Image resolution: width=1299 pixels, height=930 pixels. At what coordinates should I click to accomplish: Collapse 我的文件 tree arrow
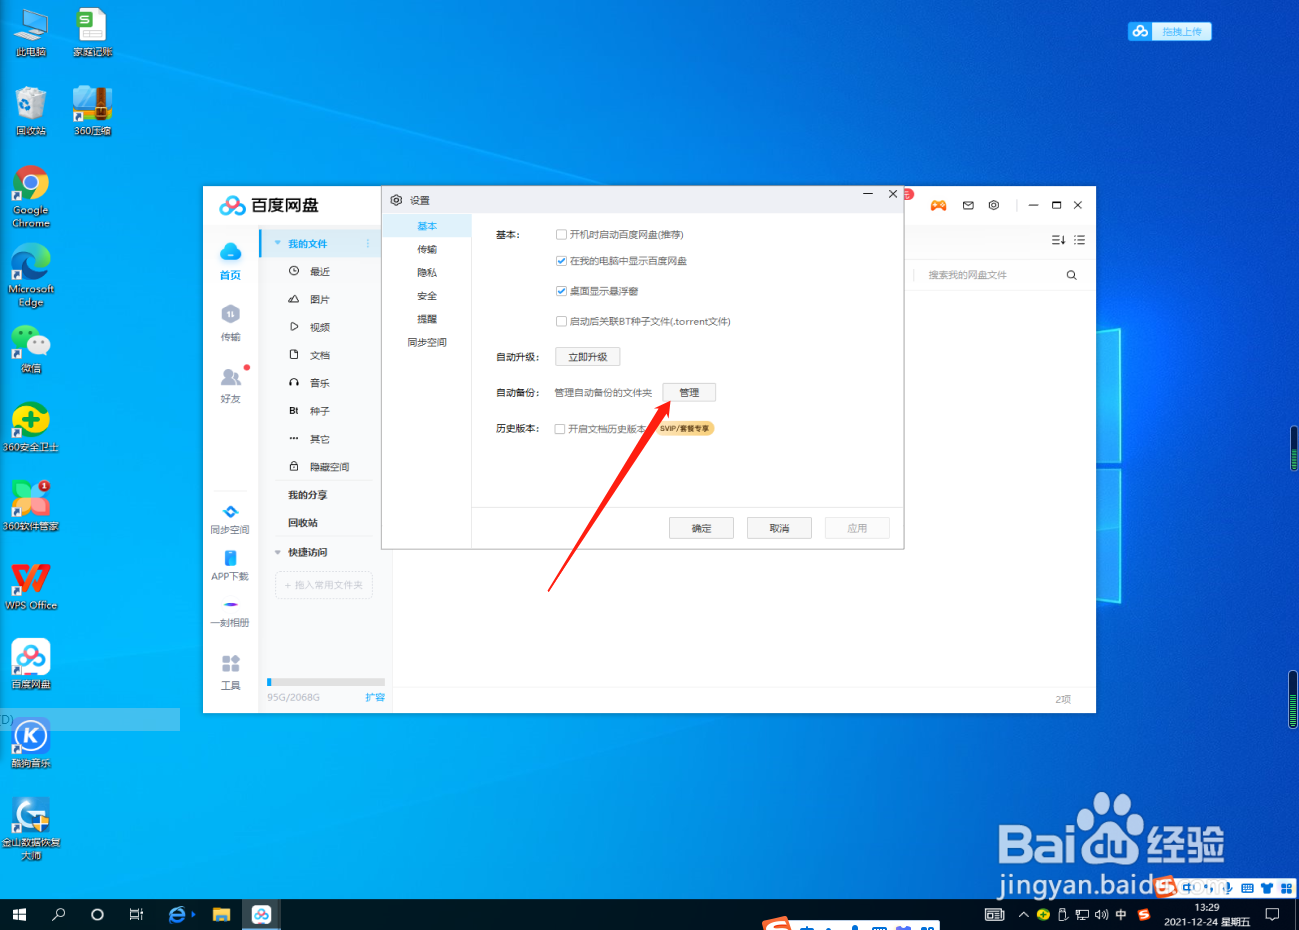point(278,243)
